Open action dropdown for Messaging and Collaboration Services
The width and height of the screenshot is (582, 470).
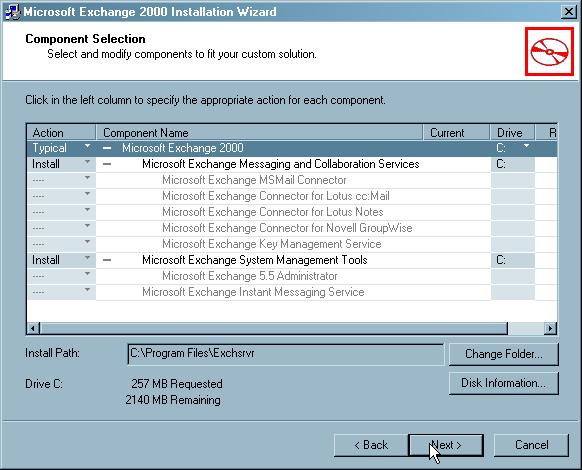click(87, 163)
